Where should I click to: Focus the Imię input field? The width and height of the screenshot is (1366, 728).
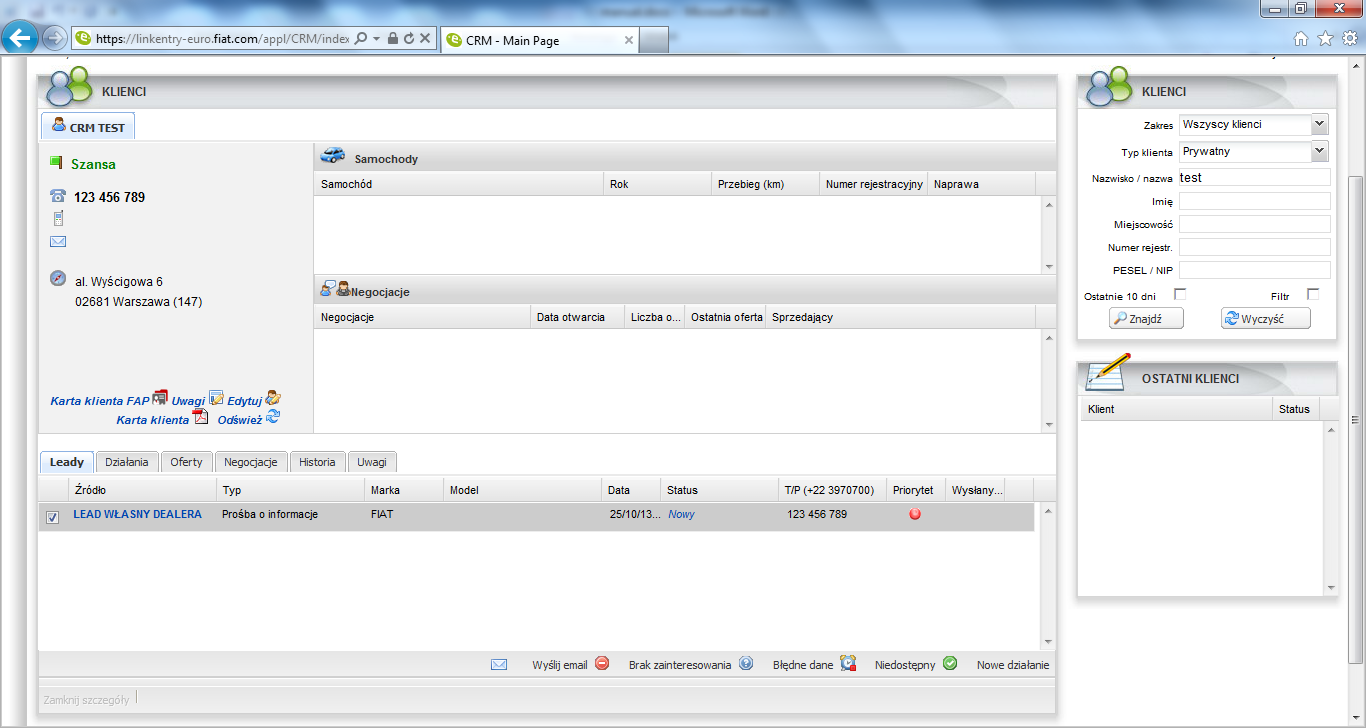1254,201
